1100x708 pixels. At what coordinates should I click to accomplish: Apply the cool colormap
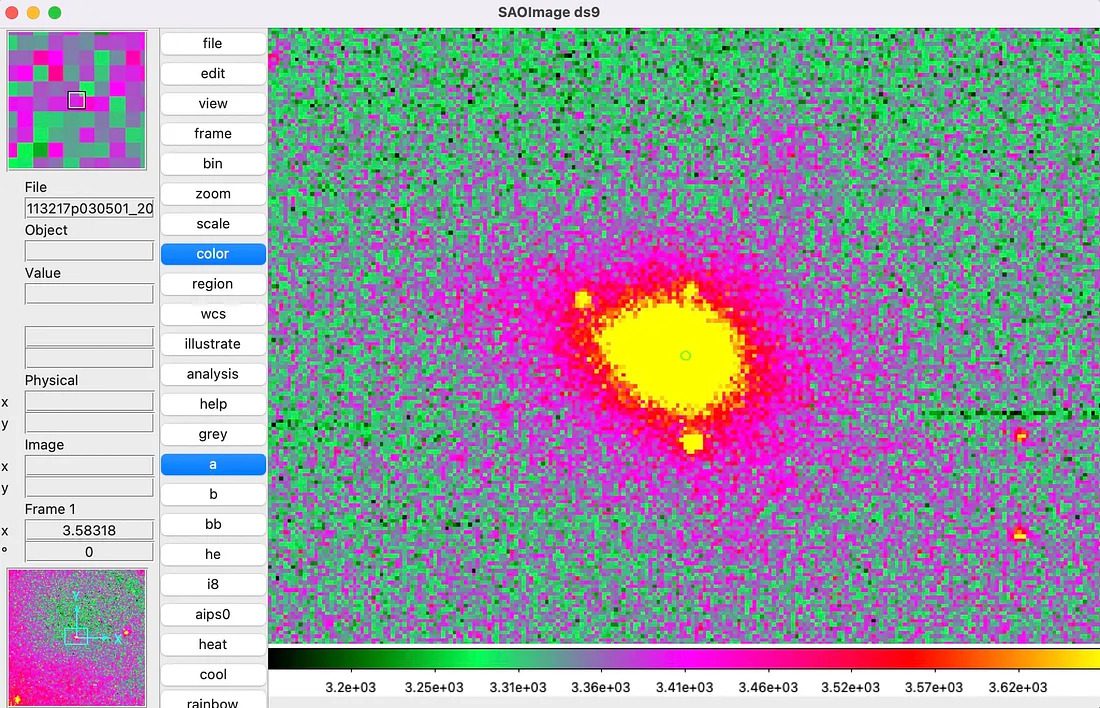click(213, 673)
